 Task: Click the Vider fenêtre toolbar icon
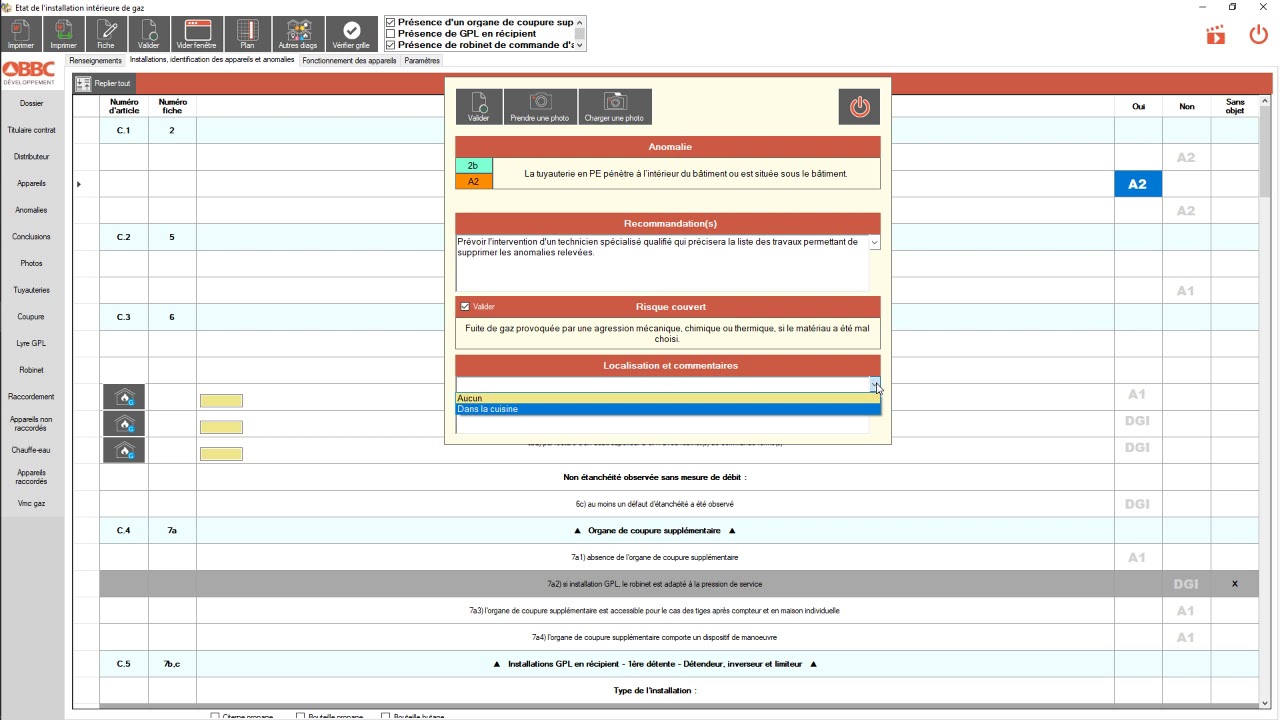[x=196, y=34]
